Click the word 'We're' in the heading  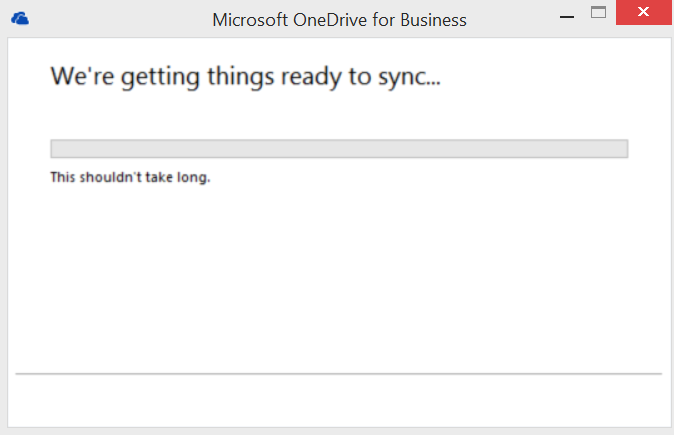77,76
